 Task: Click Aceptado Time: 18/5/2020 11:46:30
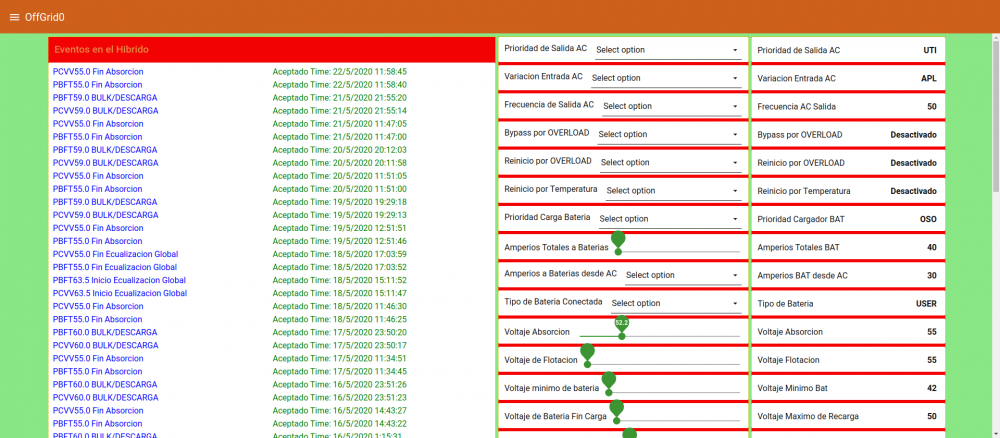pyautogui.click(x=339, y=306)
